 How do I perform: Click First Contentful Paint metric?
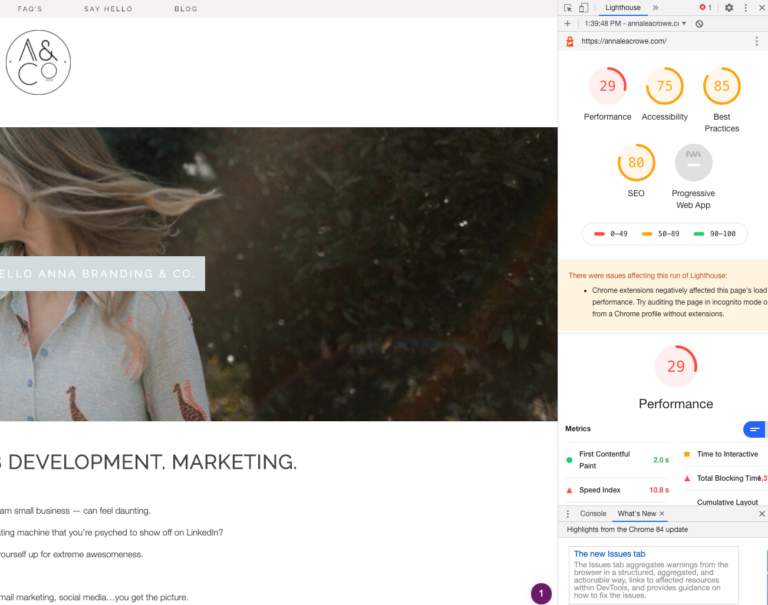point(618,460)
